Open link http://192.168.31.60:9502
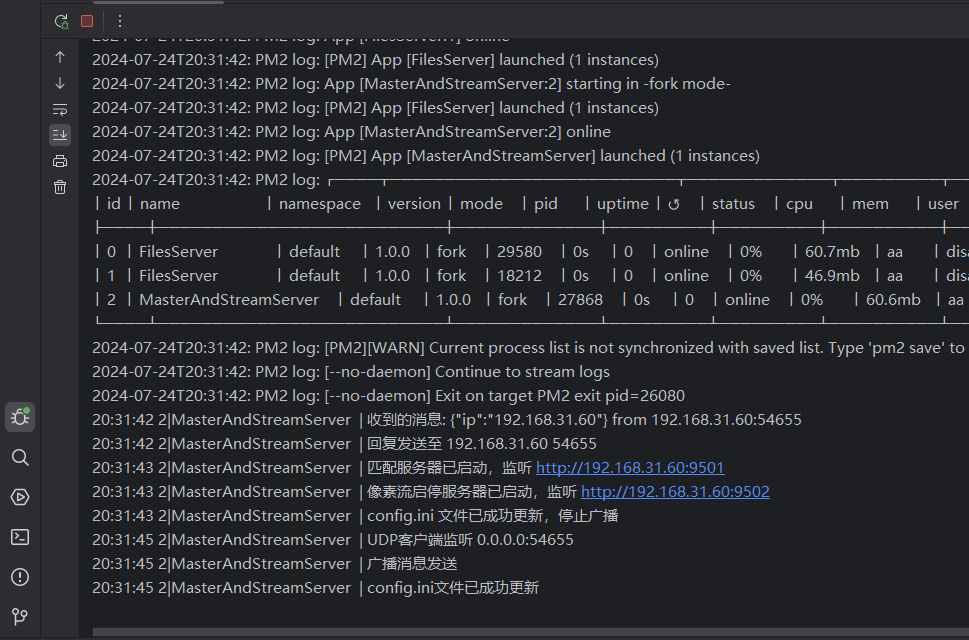This screenshot has height=640, width=969. click(x=675, y=492)
